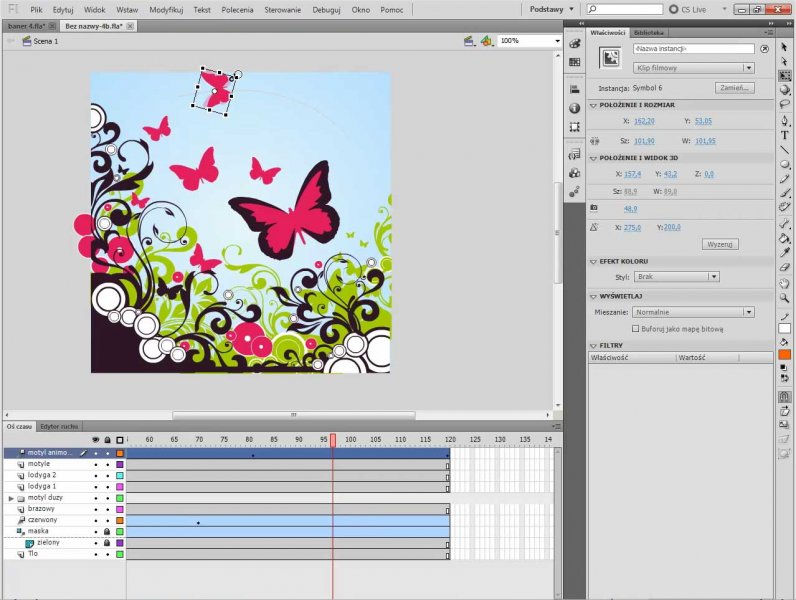Image resolution: width=796 pixels, height=600 pixels.
Task: Choose the Line tool
Action: 785,150
